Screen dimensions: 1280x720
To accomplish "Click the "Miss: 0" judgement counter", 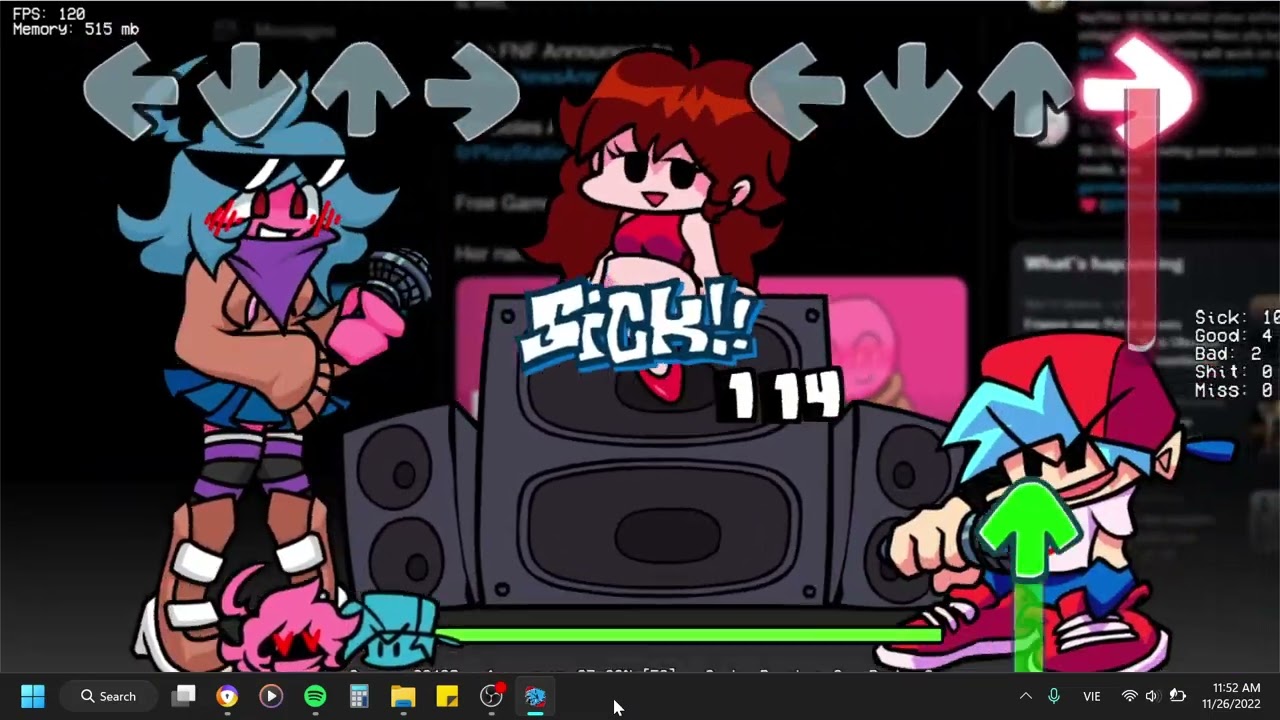I will (1234, 391).
